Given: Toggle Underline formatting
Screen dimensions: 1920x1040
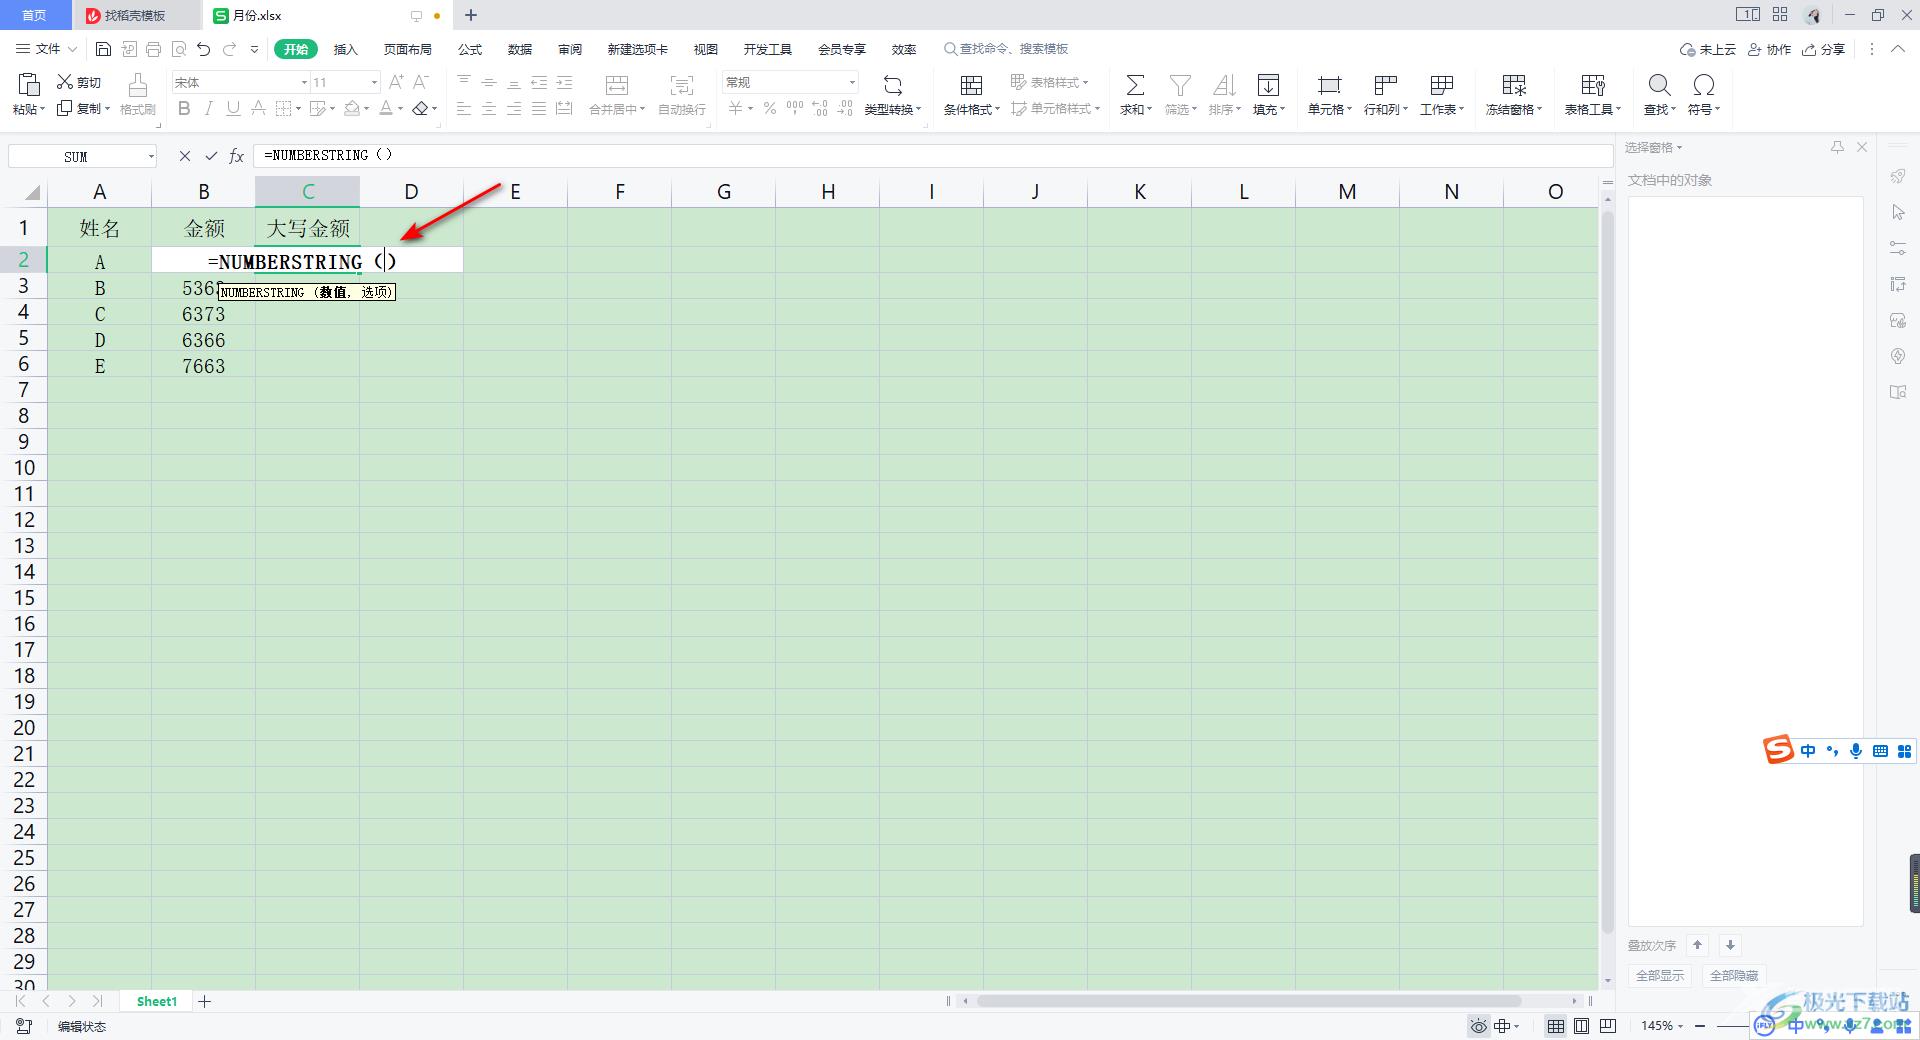Looking at the screenshot, I should tap(233, 108).
